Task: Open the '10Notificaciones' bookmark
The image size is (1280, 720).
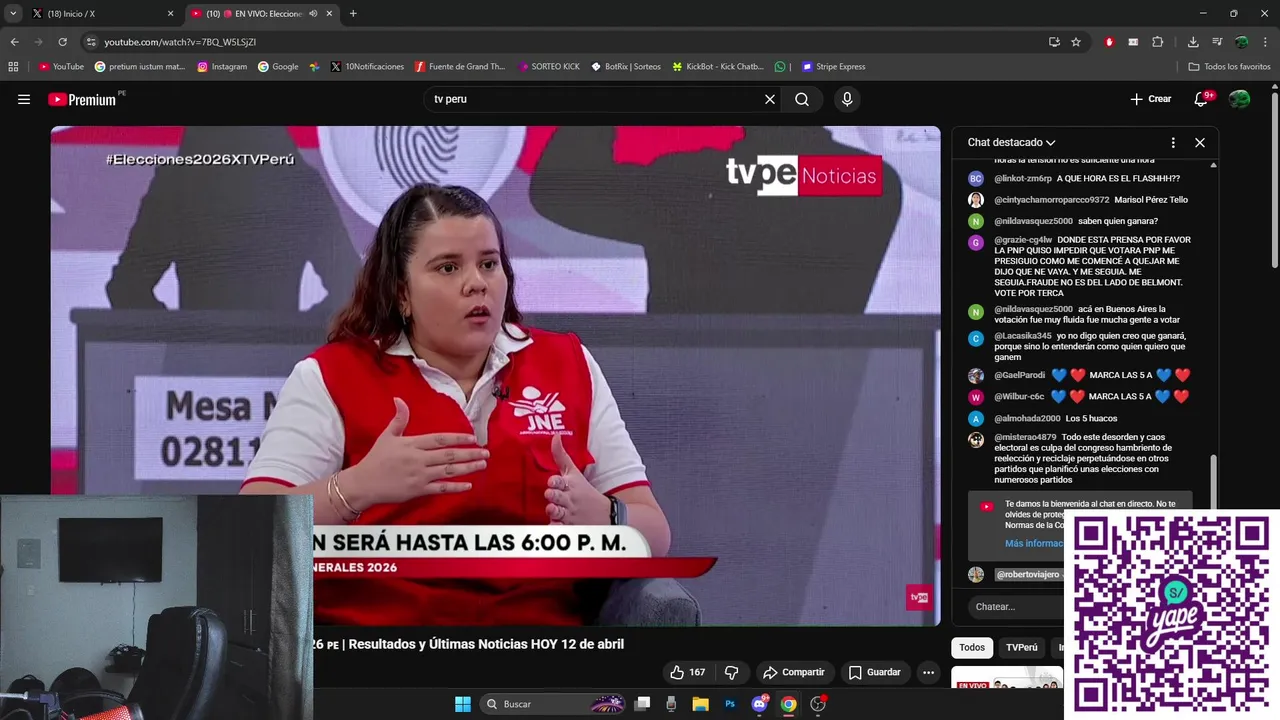Action: point(367,67)
